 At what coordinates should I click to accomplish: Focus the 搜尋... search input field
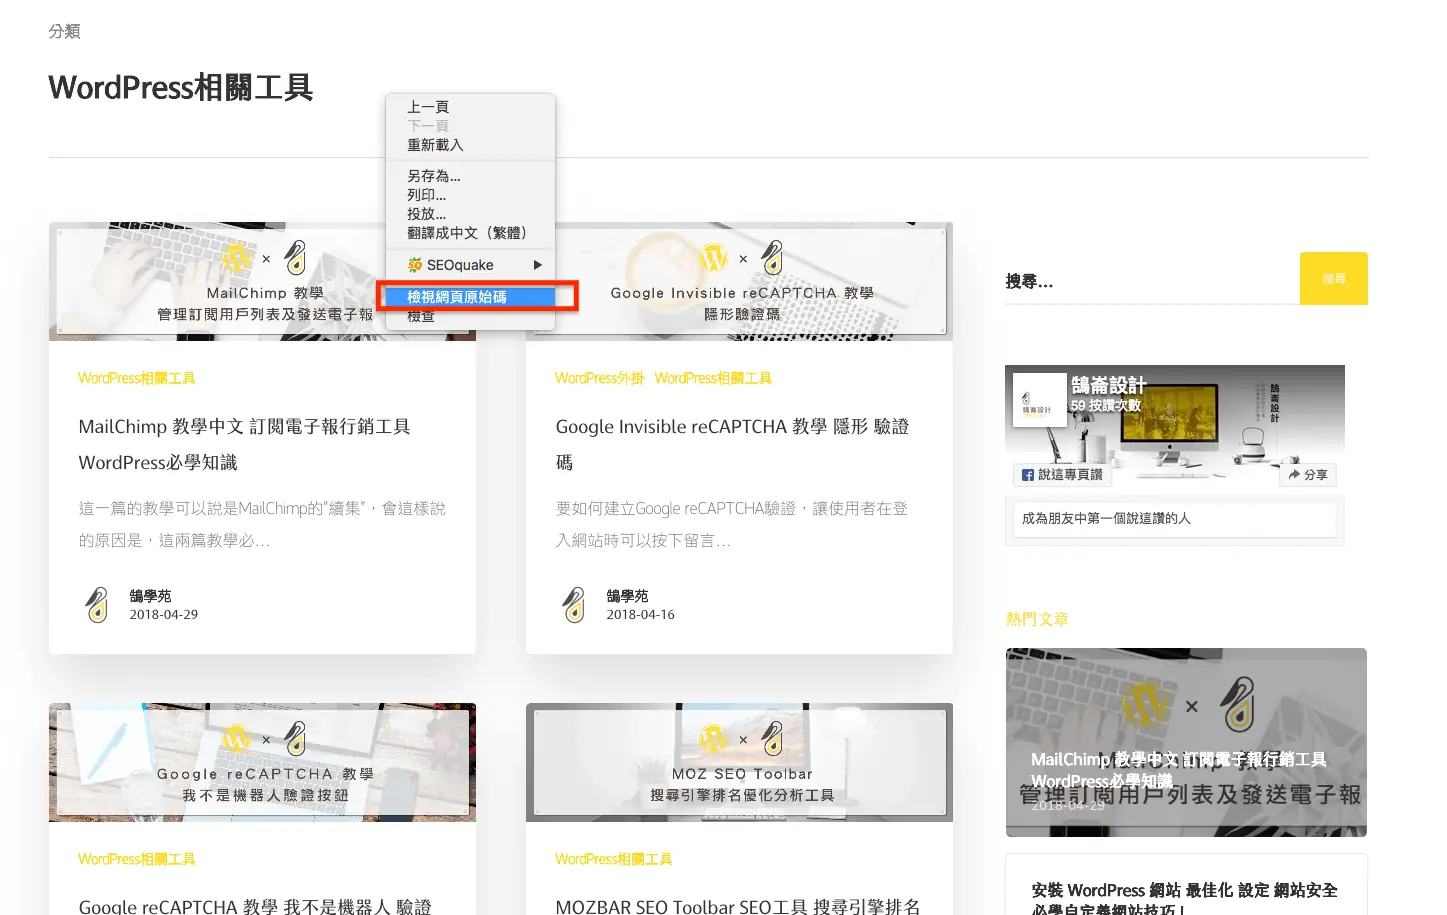point(1152,282)
